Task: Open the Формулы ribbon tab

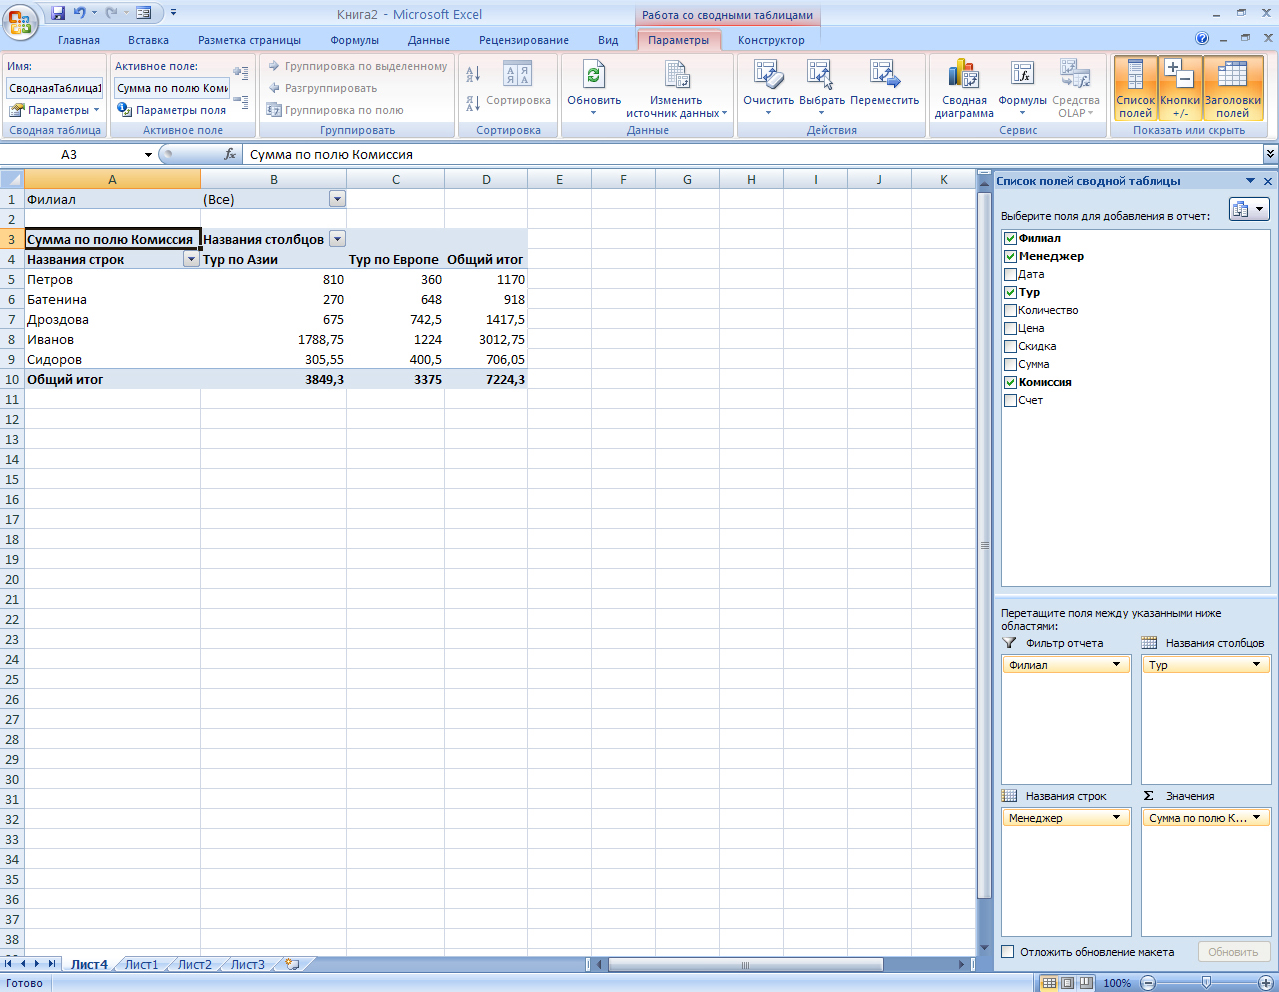Action: click(354, 40)
